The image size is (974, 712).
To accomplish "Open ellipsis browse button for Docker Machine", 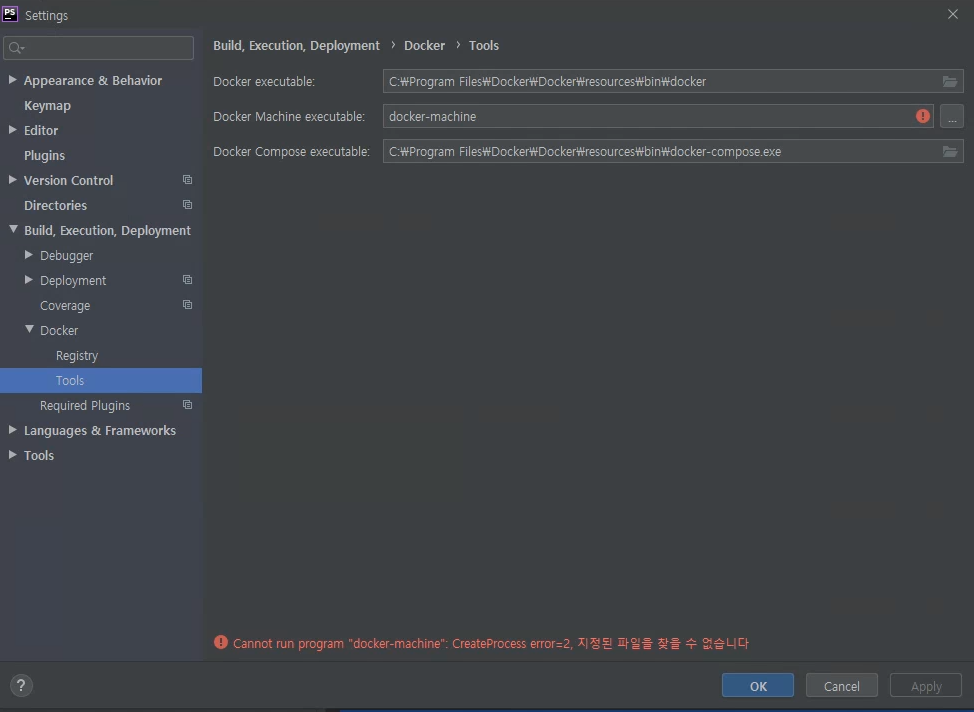I will click(x=952, y=116).
